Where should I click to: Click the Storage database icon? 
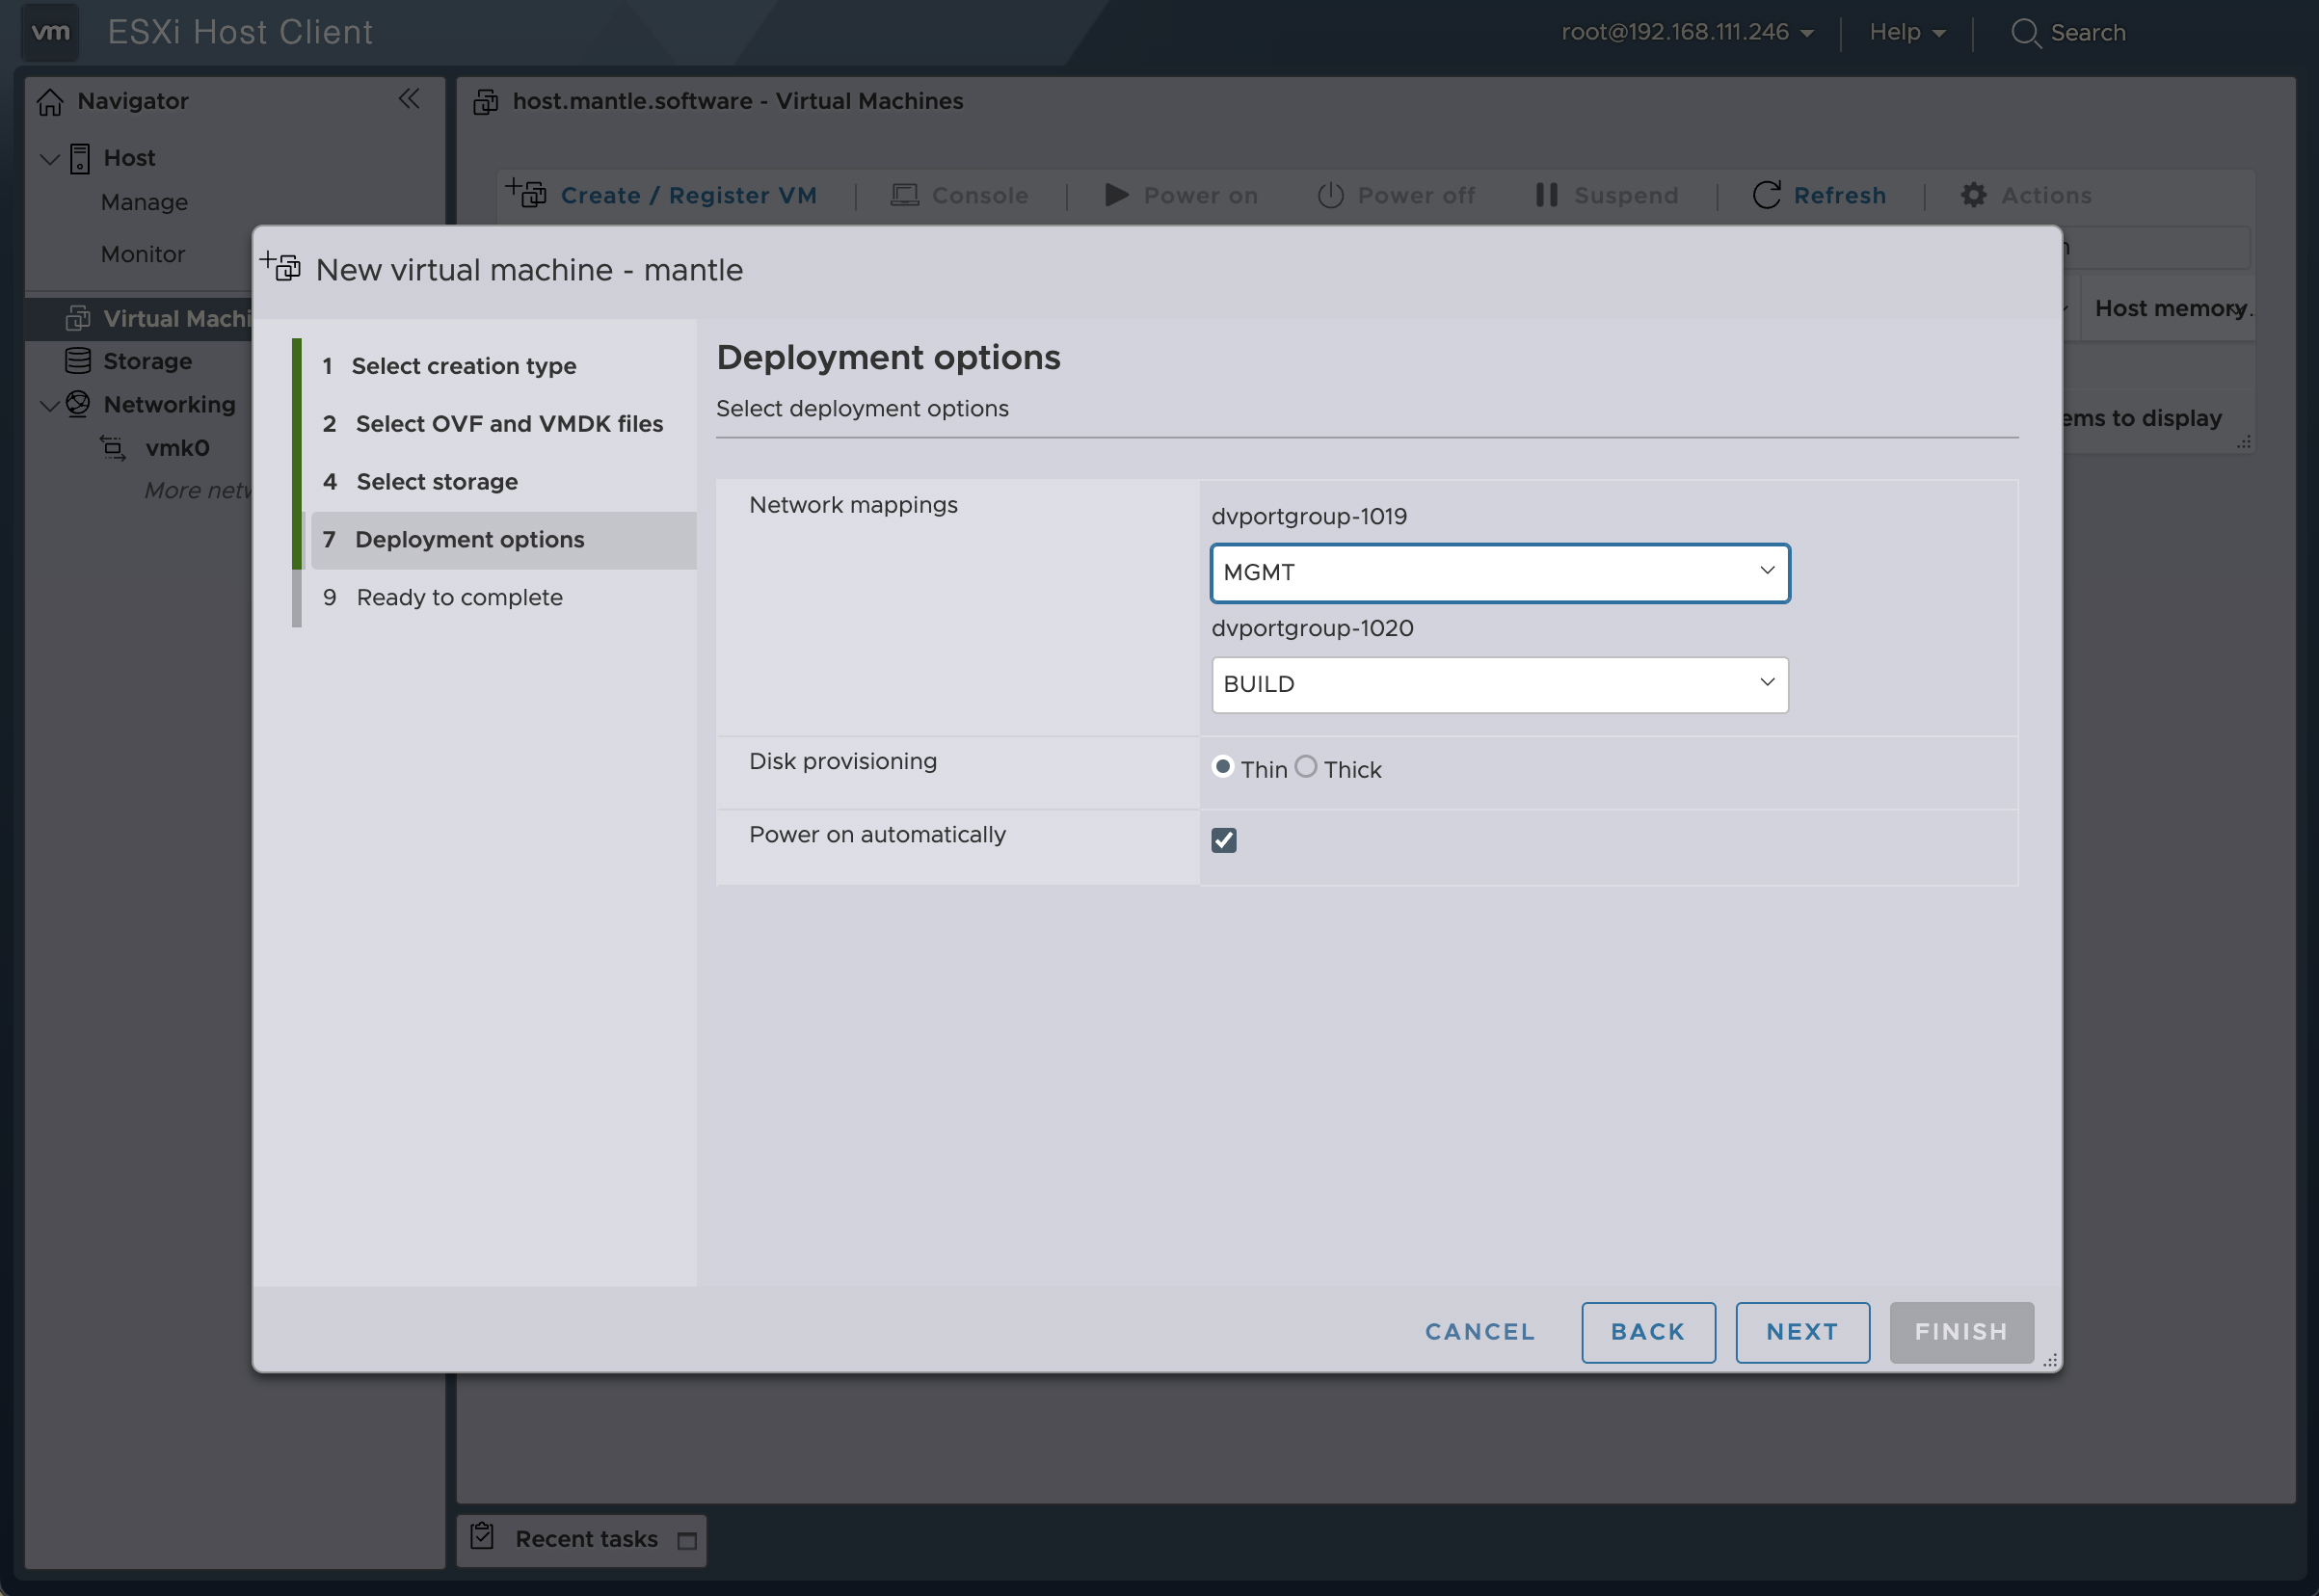(x=78, y=361)
